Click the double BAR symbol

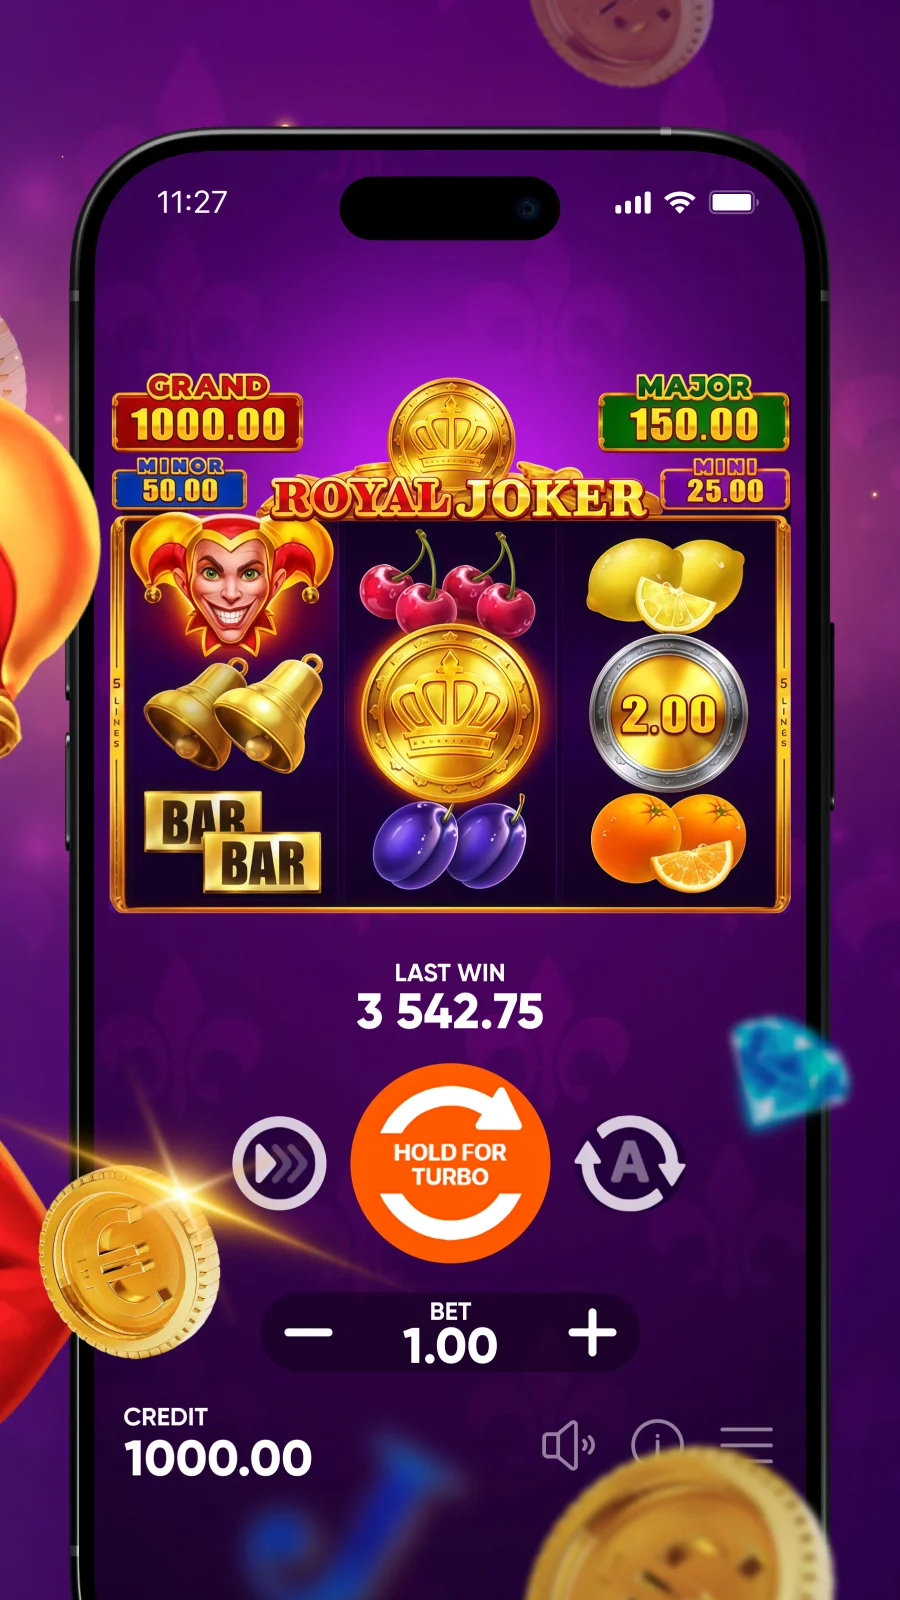pos(233,842)
